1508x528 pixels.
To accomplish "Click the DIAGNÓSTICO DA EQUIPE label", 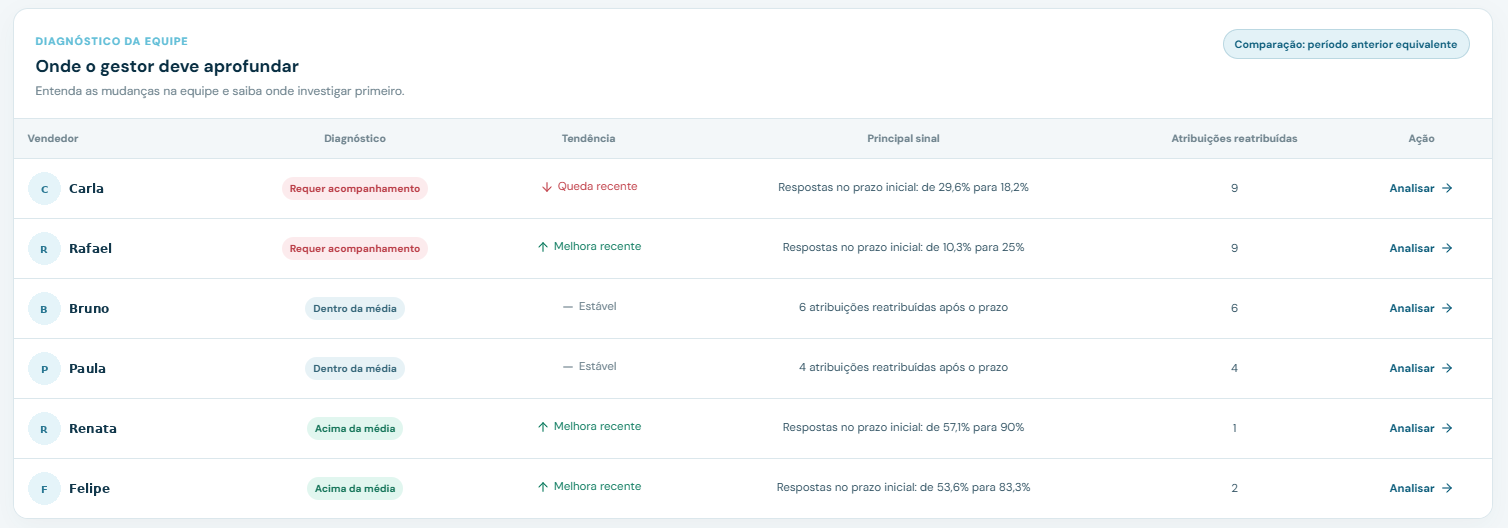I will 112,41.
